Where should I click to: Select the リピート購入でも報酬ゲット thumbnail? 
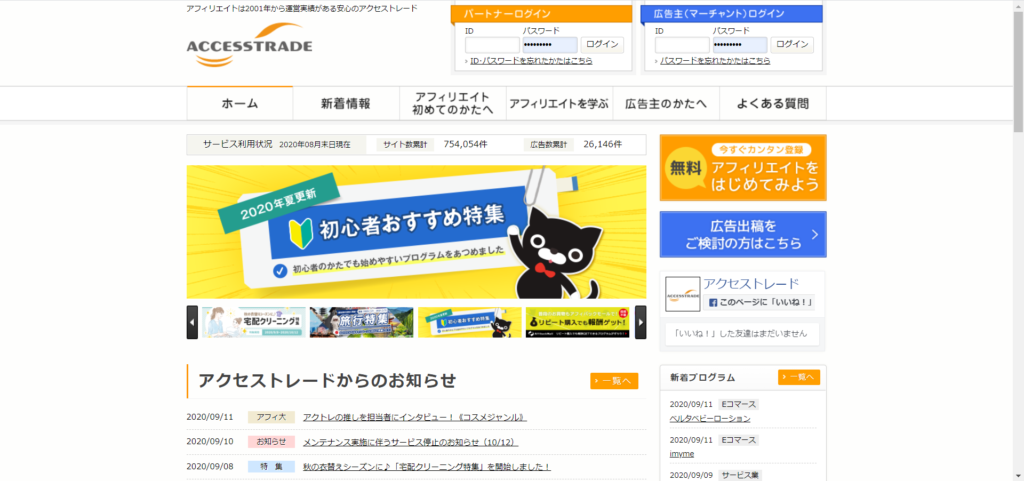[577, 322]
